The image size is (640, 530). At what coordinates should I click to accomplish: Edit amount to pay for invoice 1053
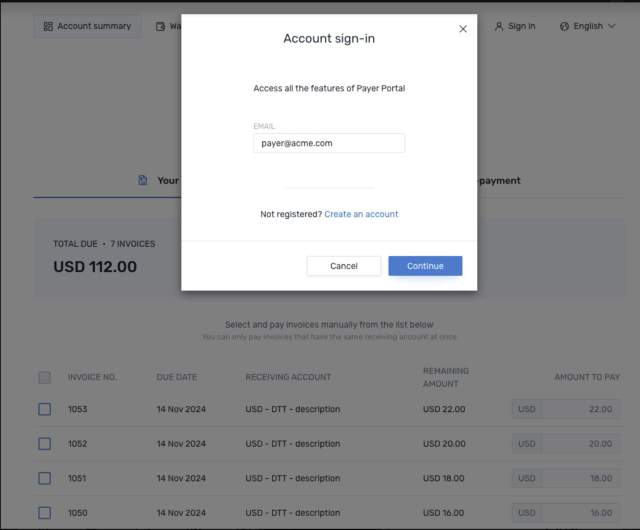pos(580,409)
